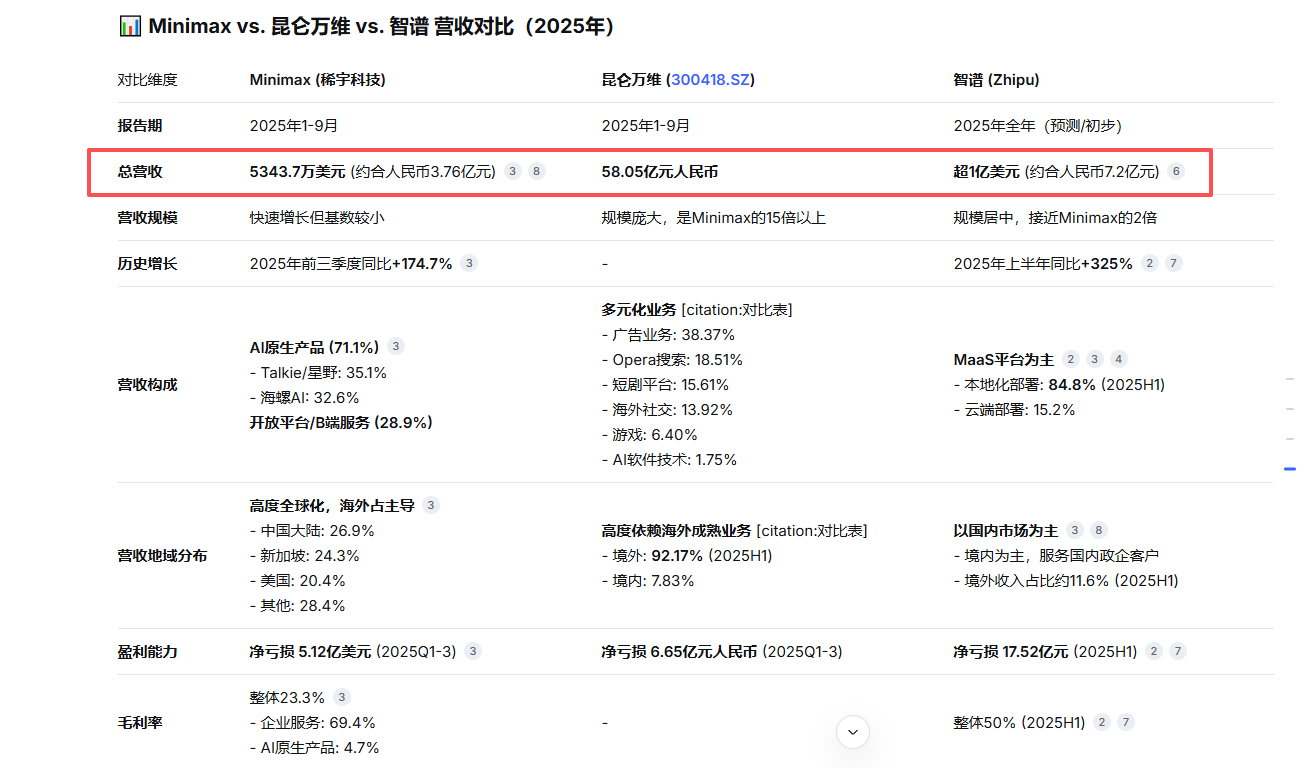Screen dimensions: 1300x768
Task: Open citation 3 beside 整体23.3%
Action: tap(342, 697)
